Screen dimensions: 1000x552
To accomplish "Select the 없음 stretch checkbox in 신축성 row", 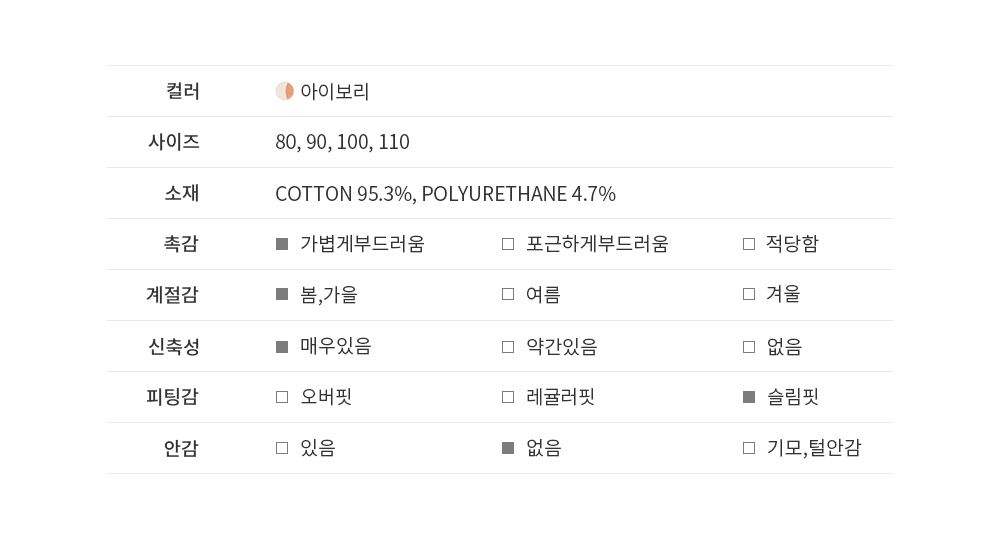I will (x=749, y=347).
